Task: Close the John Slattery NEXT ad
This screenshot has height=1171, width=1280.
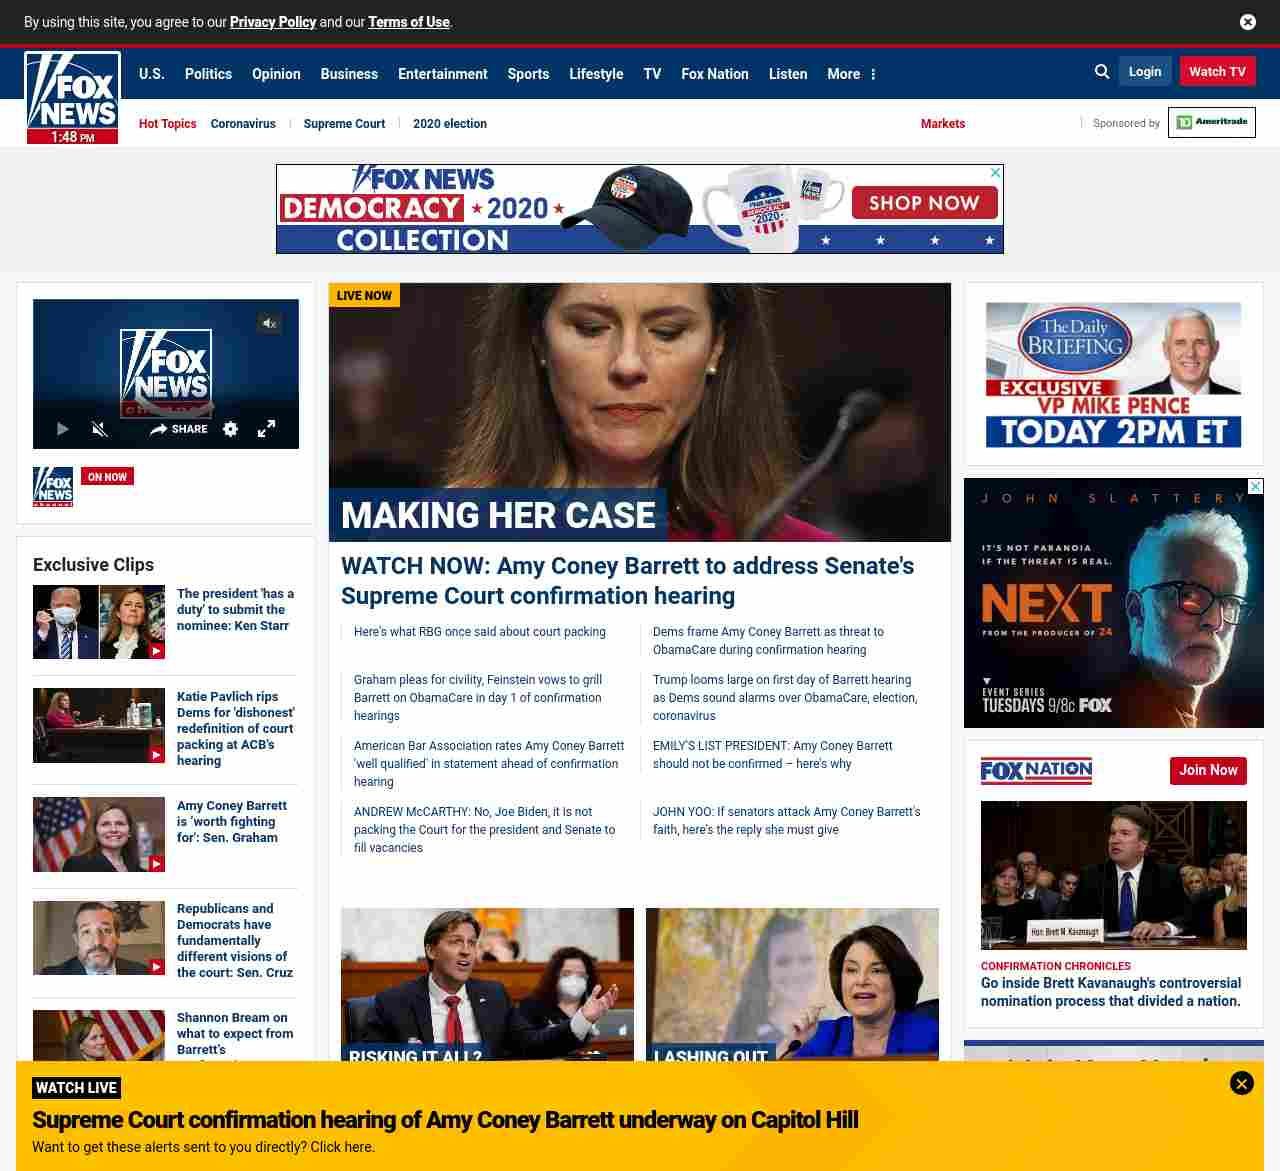Action: pos(1255,487)
